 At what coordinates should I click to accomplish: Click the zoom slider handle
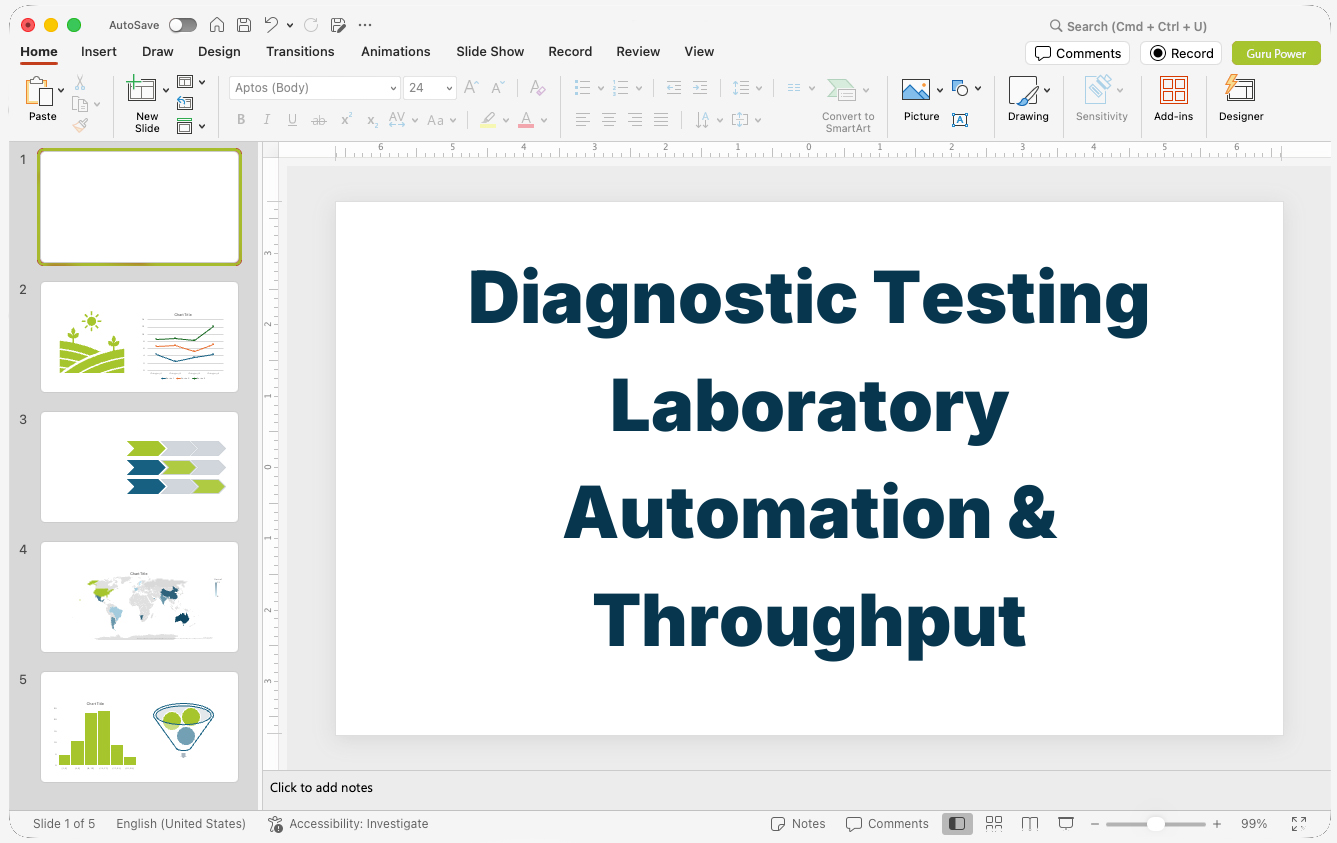point(1155,824)
